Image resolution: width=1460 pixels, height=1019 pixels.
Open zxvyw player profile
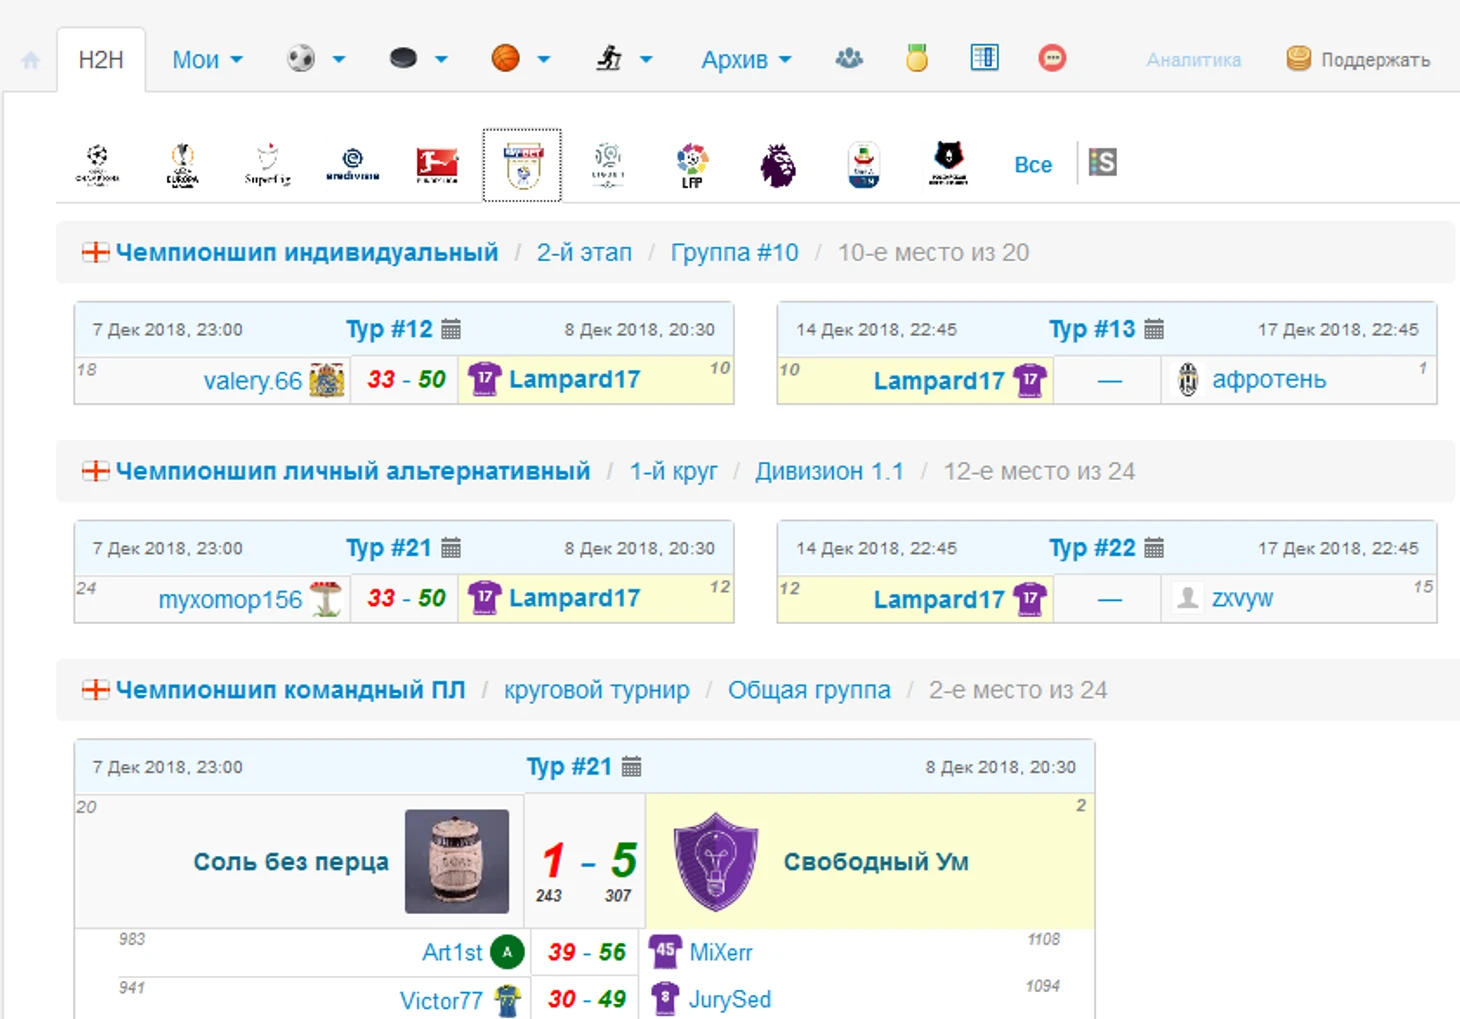(1242, 598)
